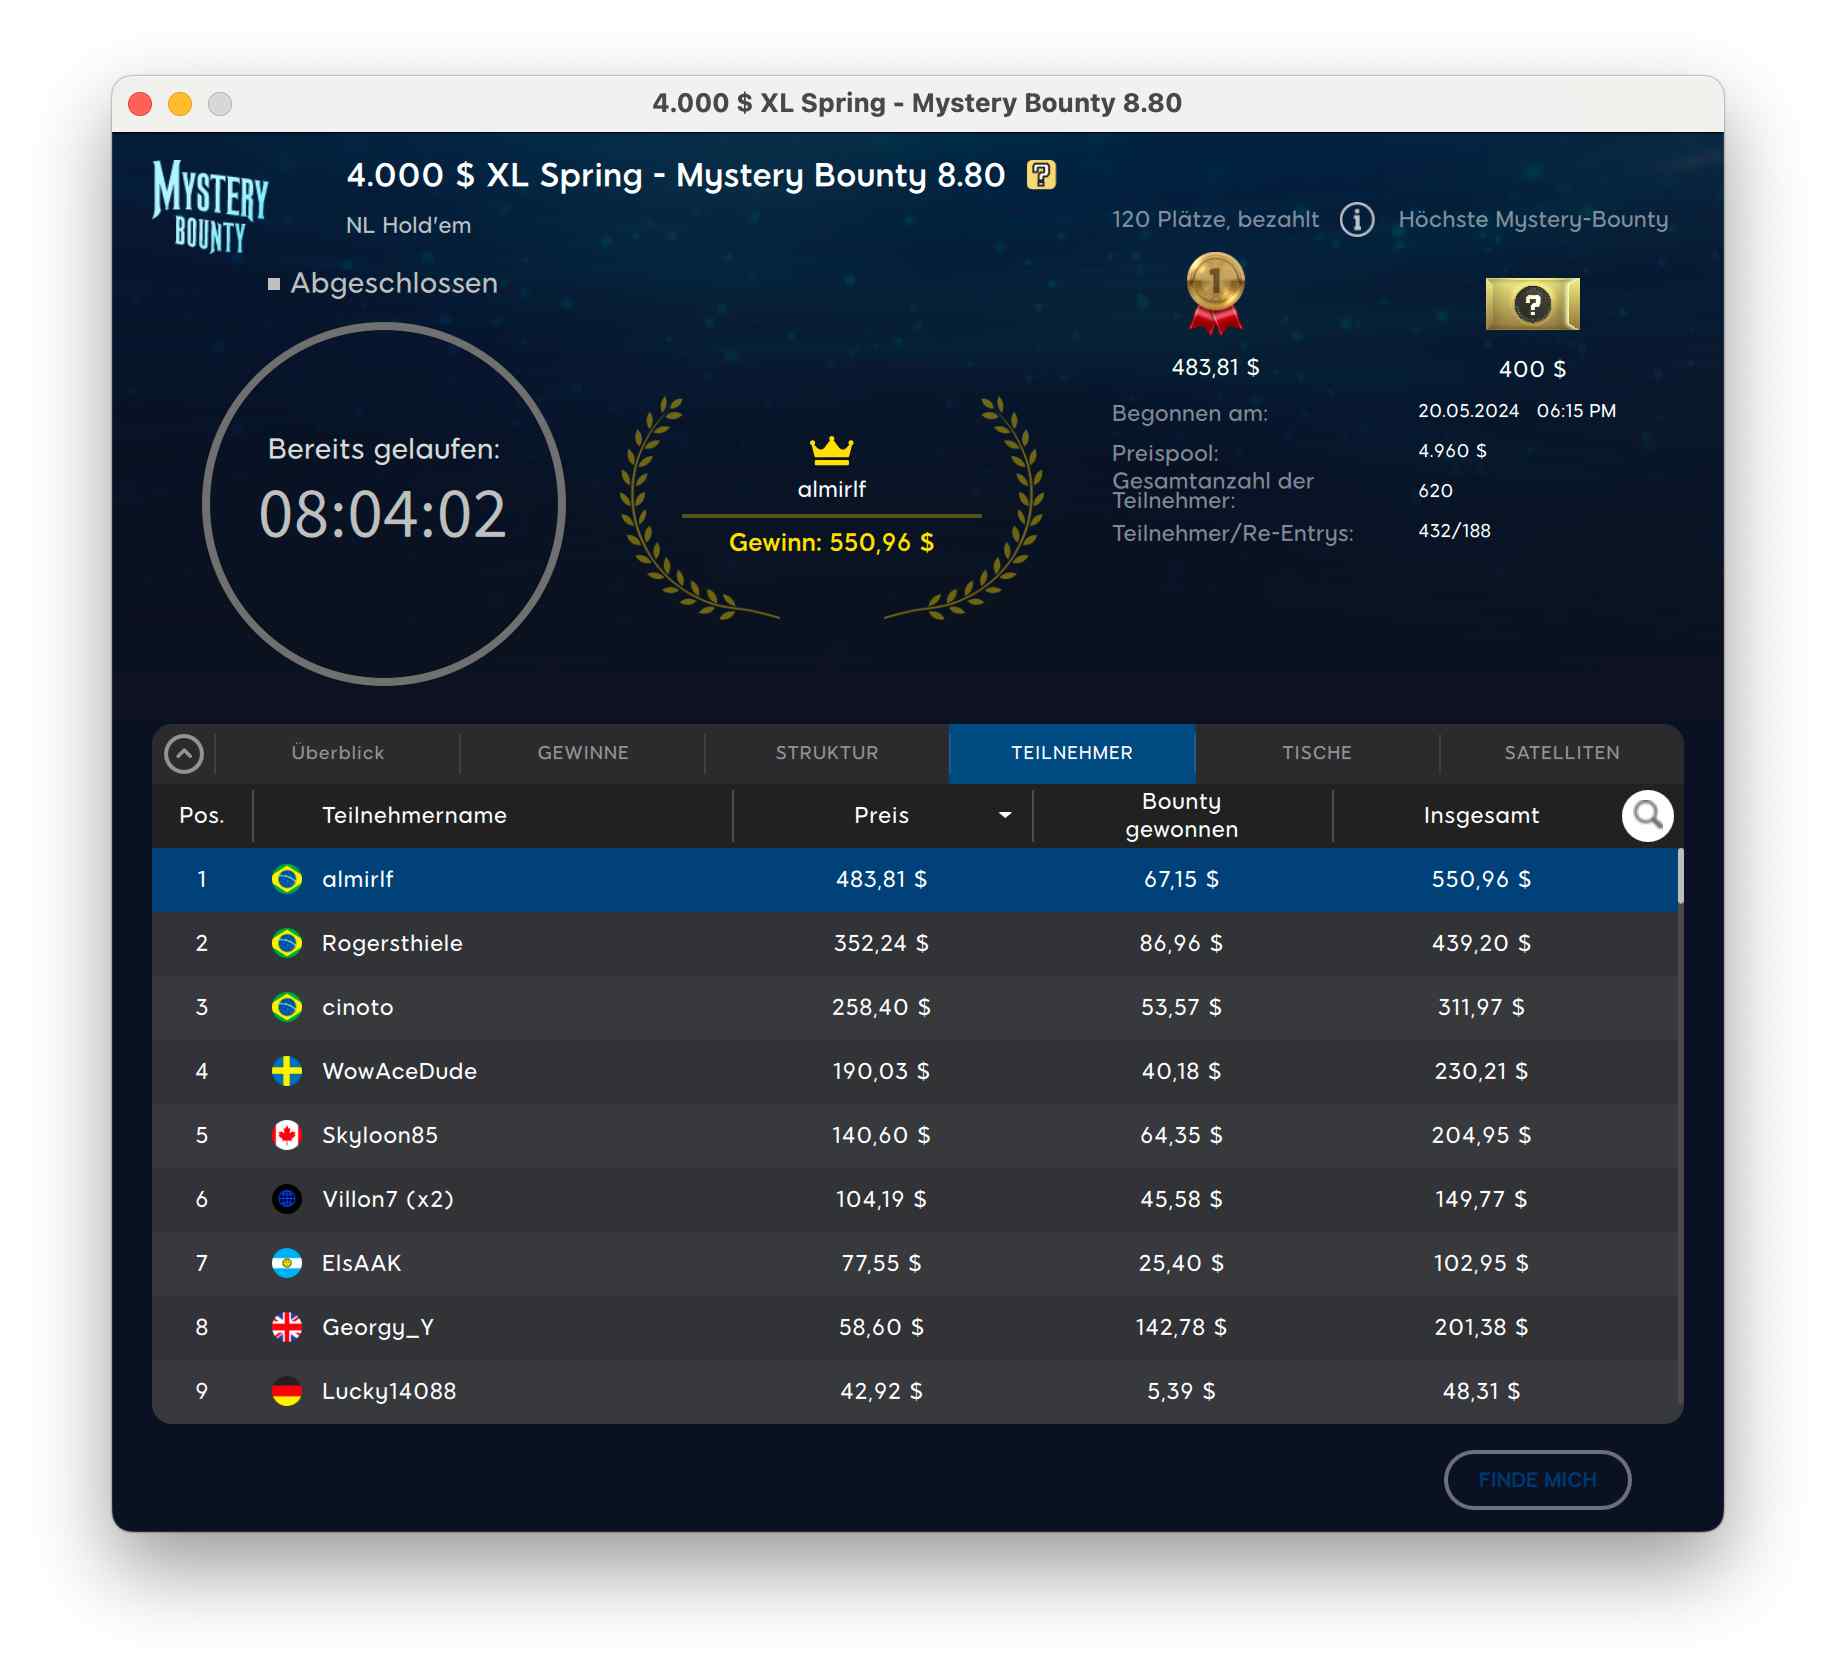The height and width of the screenshot is (1680, 1836).
Task: Sort by the Insgesamt column header
Action: 1480,816
